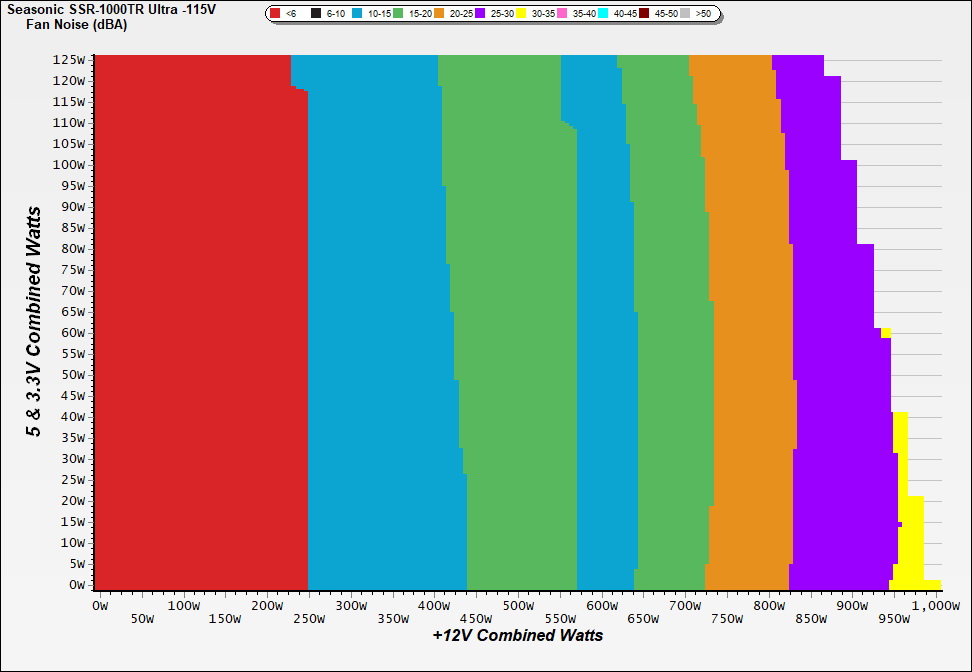The image size is (972, 672).
Task: Click the '+12V Combined Watts' axis label
Action: pyautogui.click(x=517, y=635)
